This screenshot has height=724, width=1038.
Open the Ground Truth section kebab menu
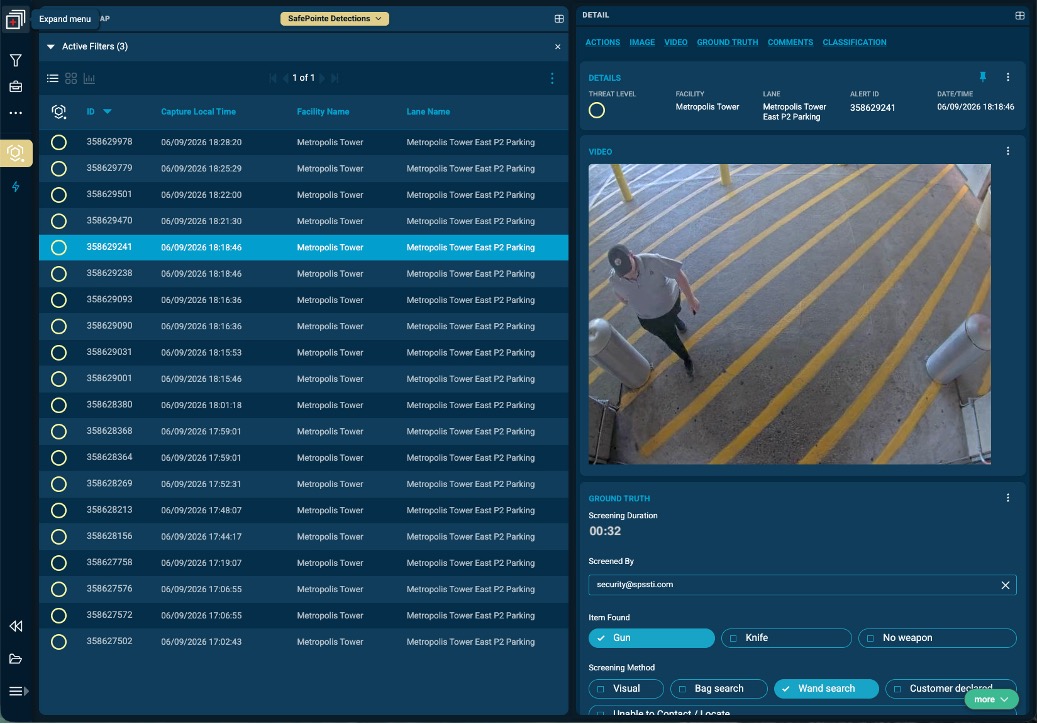(1008, 498)
